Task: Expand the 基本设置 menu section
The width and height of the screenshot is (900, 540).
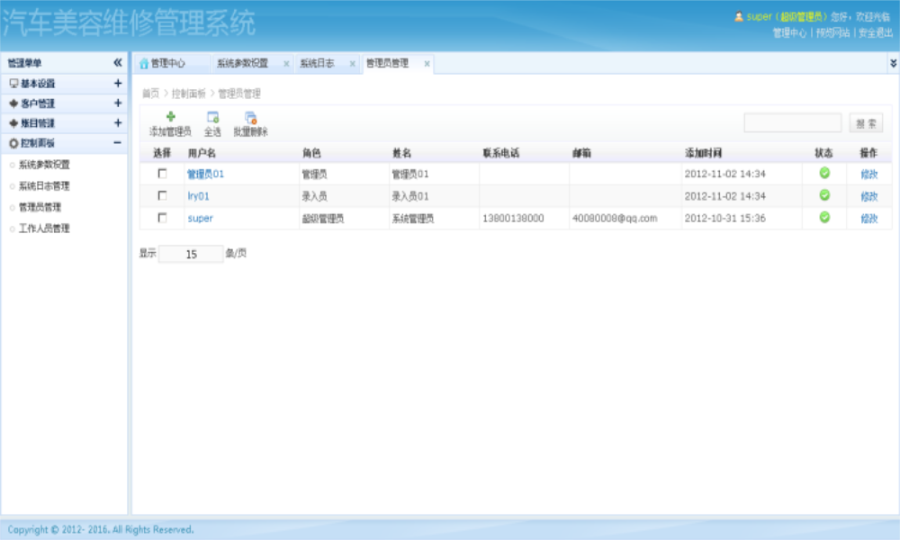Action: point(117,84)
